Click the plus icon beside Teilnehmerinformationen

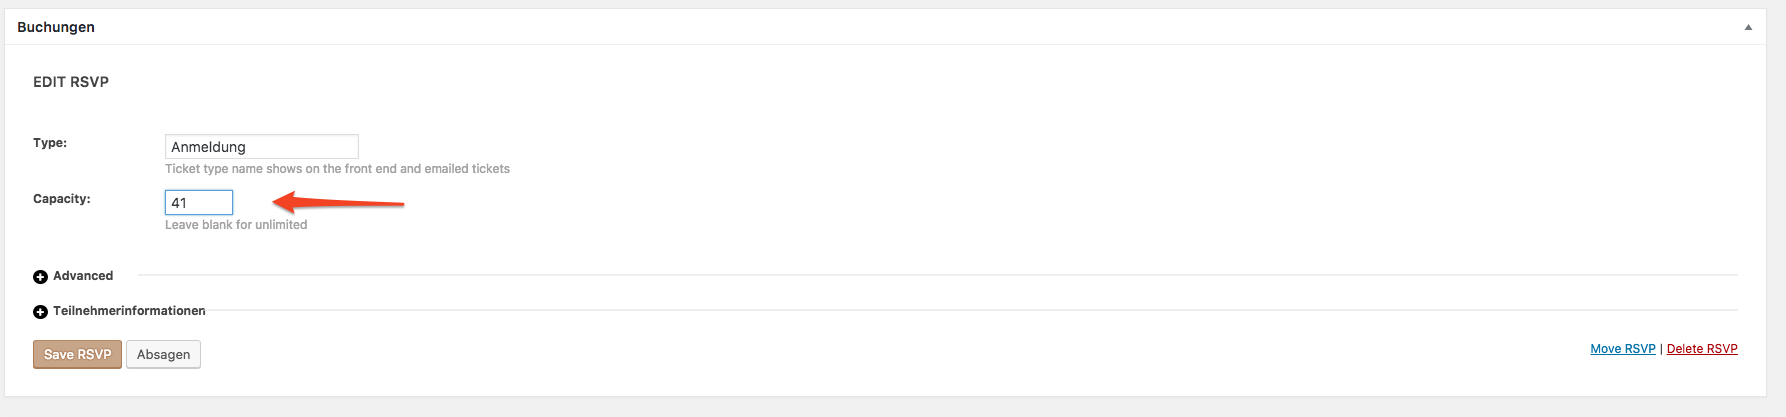pyautogui.click(x=40, y=312)
